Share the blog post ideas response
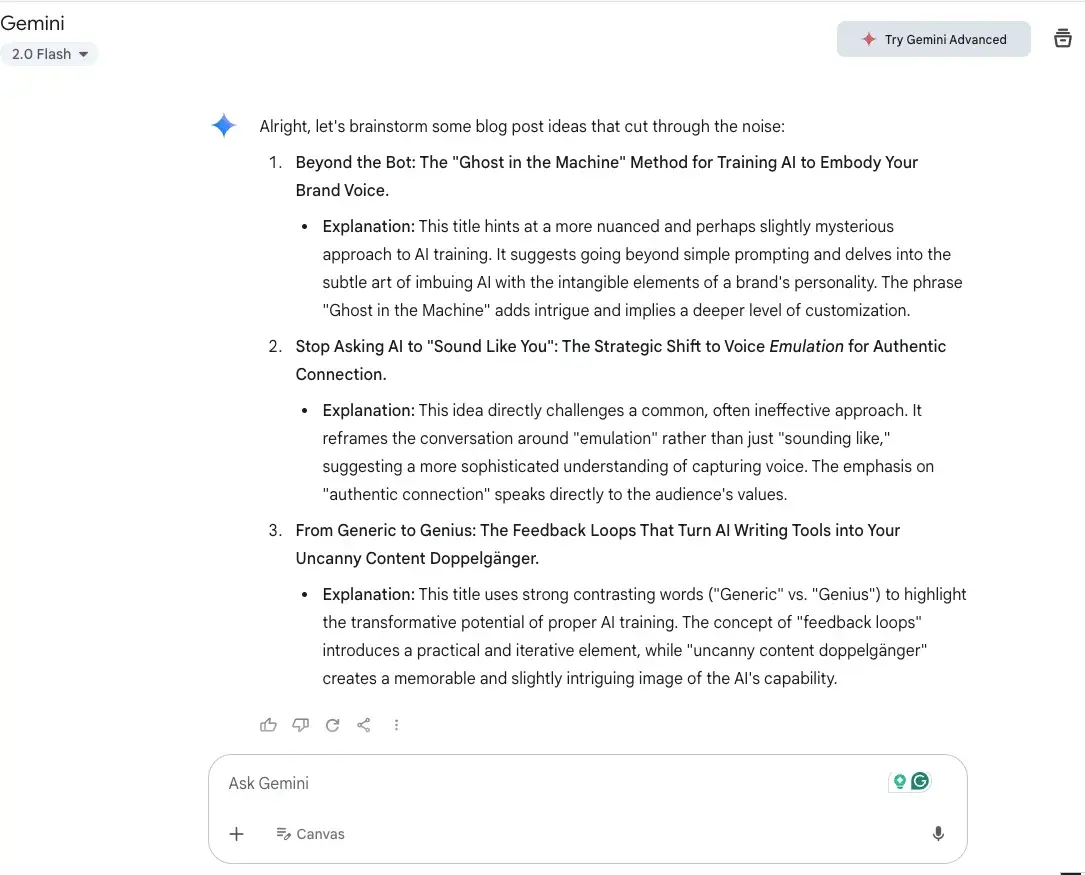The image size is (1085, 875). [364, 725]
